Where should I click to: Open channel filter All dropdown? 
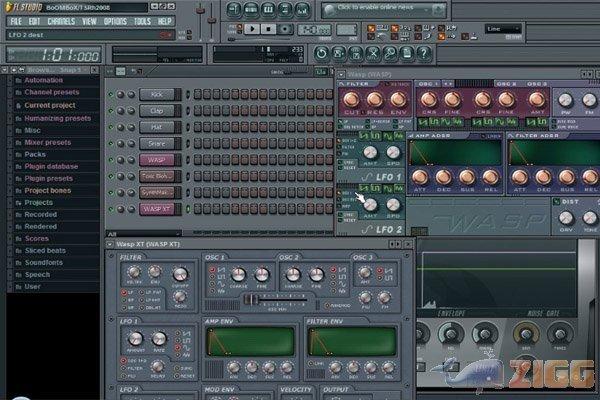(x=143, y=234)
